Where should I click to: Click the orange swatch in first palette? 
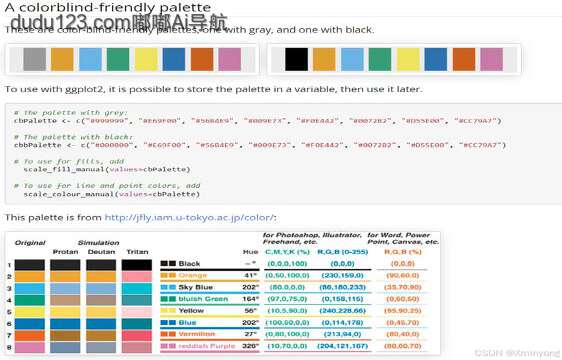click(x=62, y=59)
